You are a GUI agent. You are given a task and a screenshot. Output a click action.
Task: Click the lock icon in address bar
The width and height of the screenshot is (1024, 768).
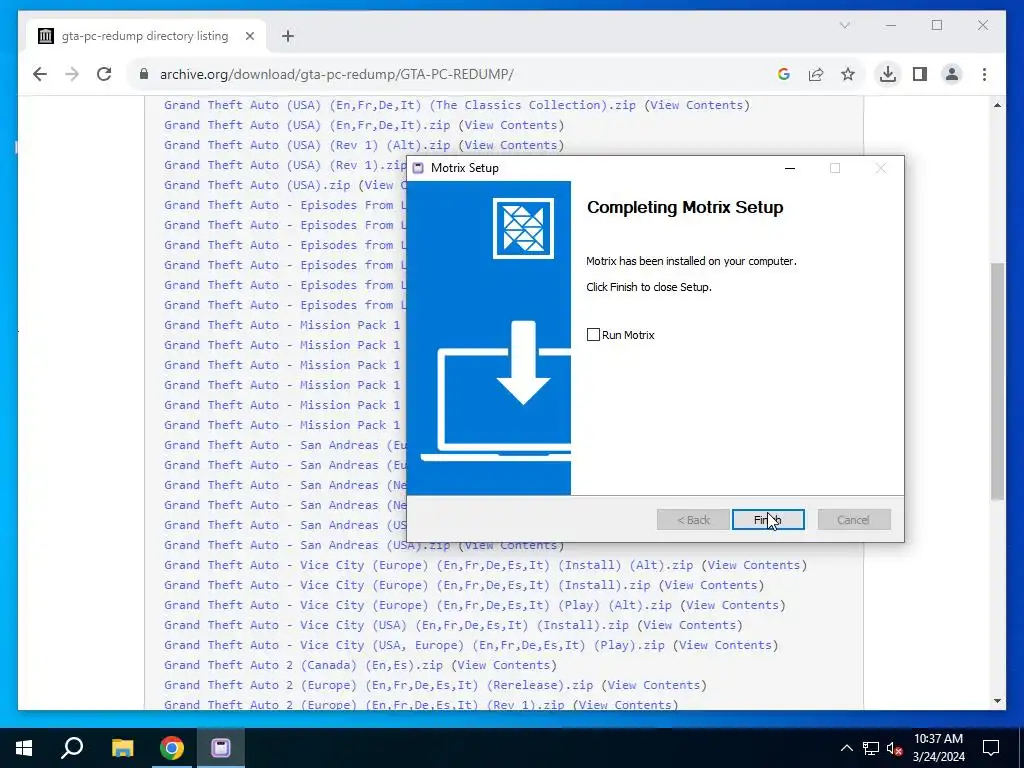point(144,74)
